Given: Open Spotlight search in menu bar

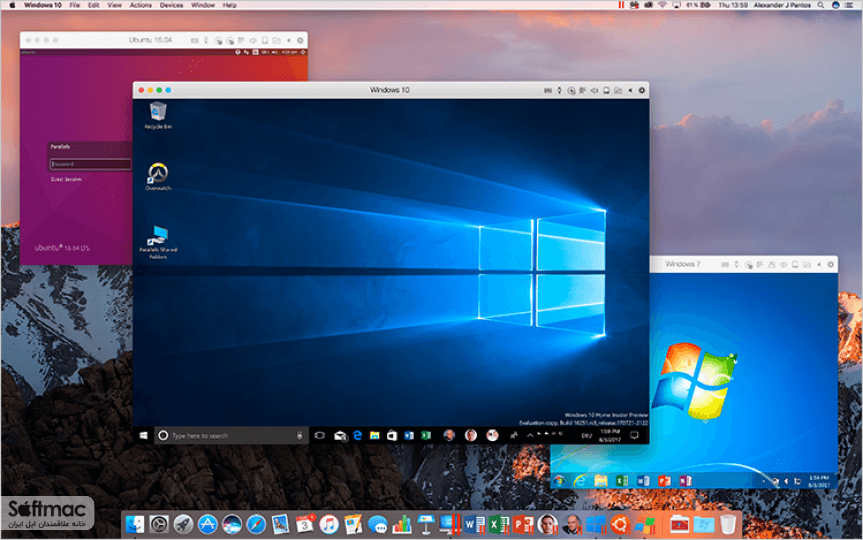Looking at the screenshot, I should tap(821, 5).
